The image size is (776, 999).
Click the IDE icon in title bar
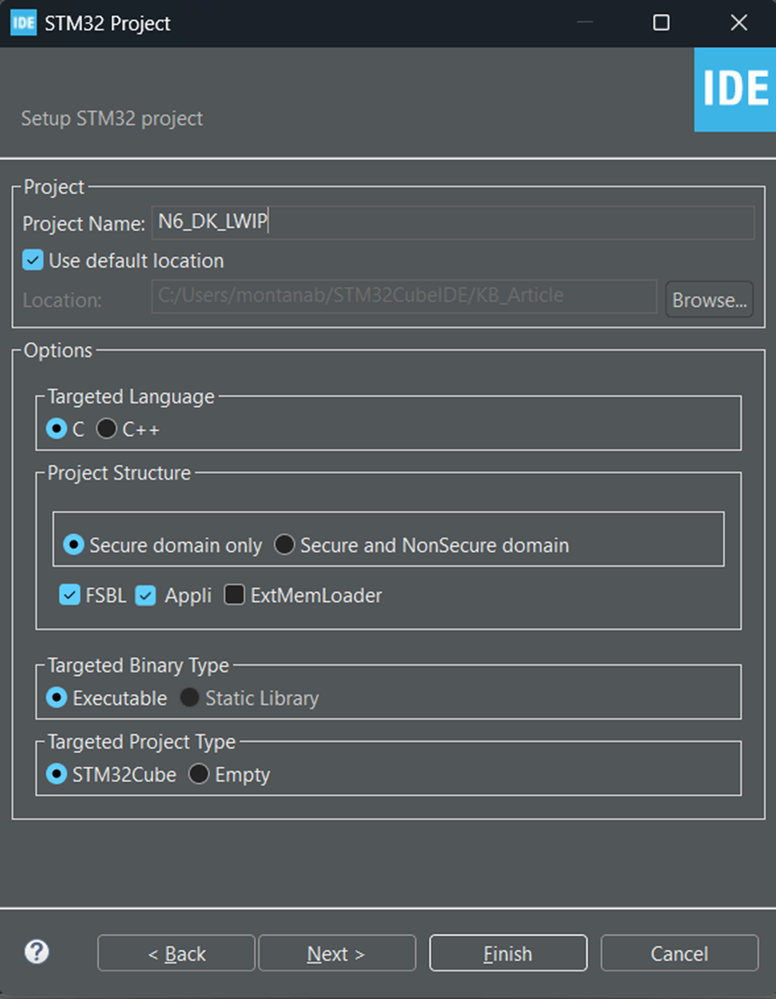point(24,23)
